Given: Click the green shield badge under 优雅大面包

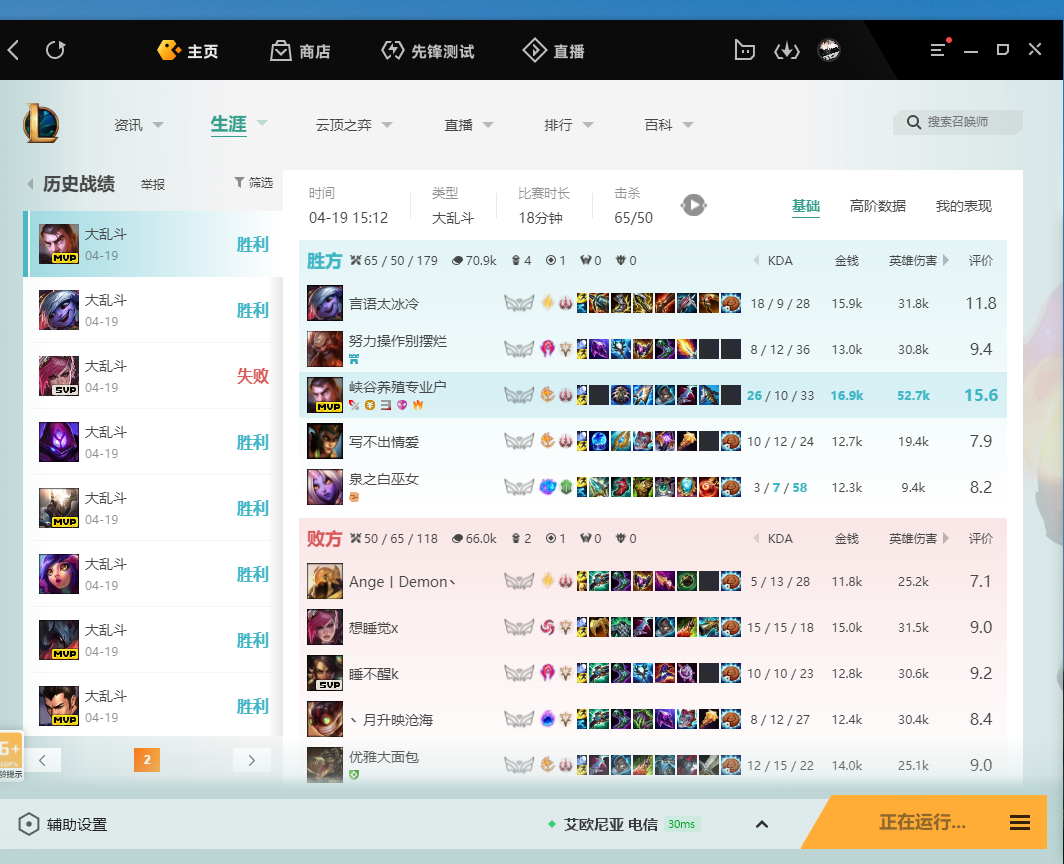Looking at the screenshot, I should point(354,775).
